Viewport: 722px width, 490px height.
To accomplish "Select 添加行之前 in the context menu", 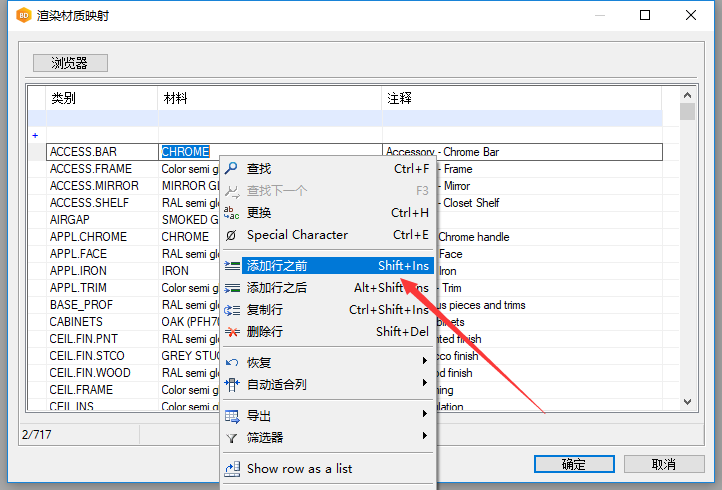I will pyautogui.click(x=328, y=266).
